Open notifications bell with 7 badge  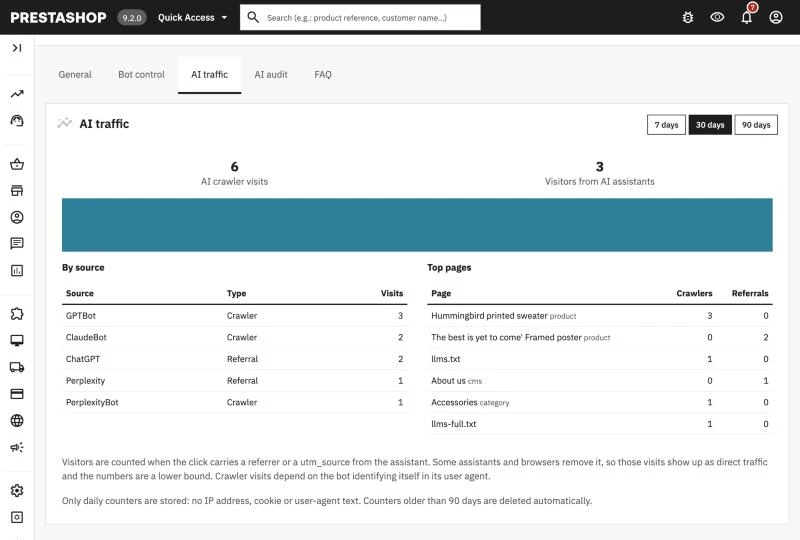747,17
